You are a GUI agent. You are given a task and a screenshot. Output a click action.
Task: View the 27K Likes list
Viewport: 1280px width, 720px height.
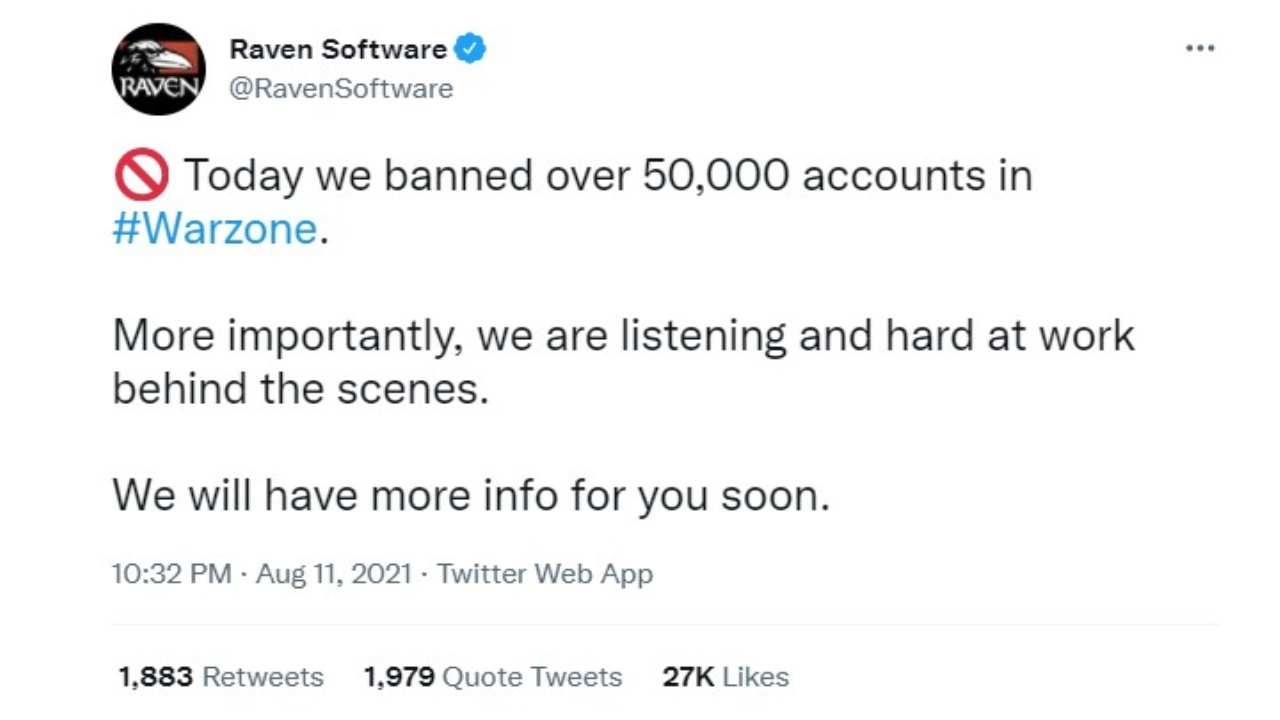click(x=725, y=677)
